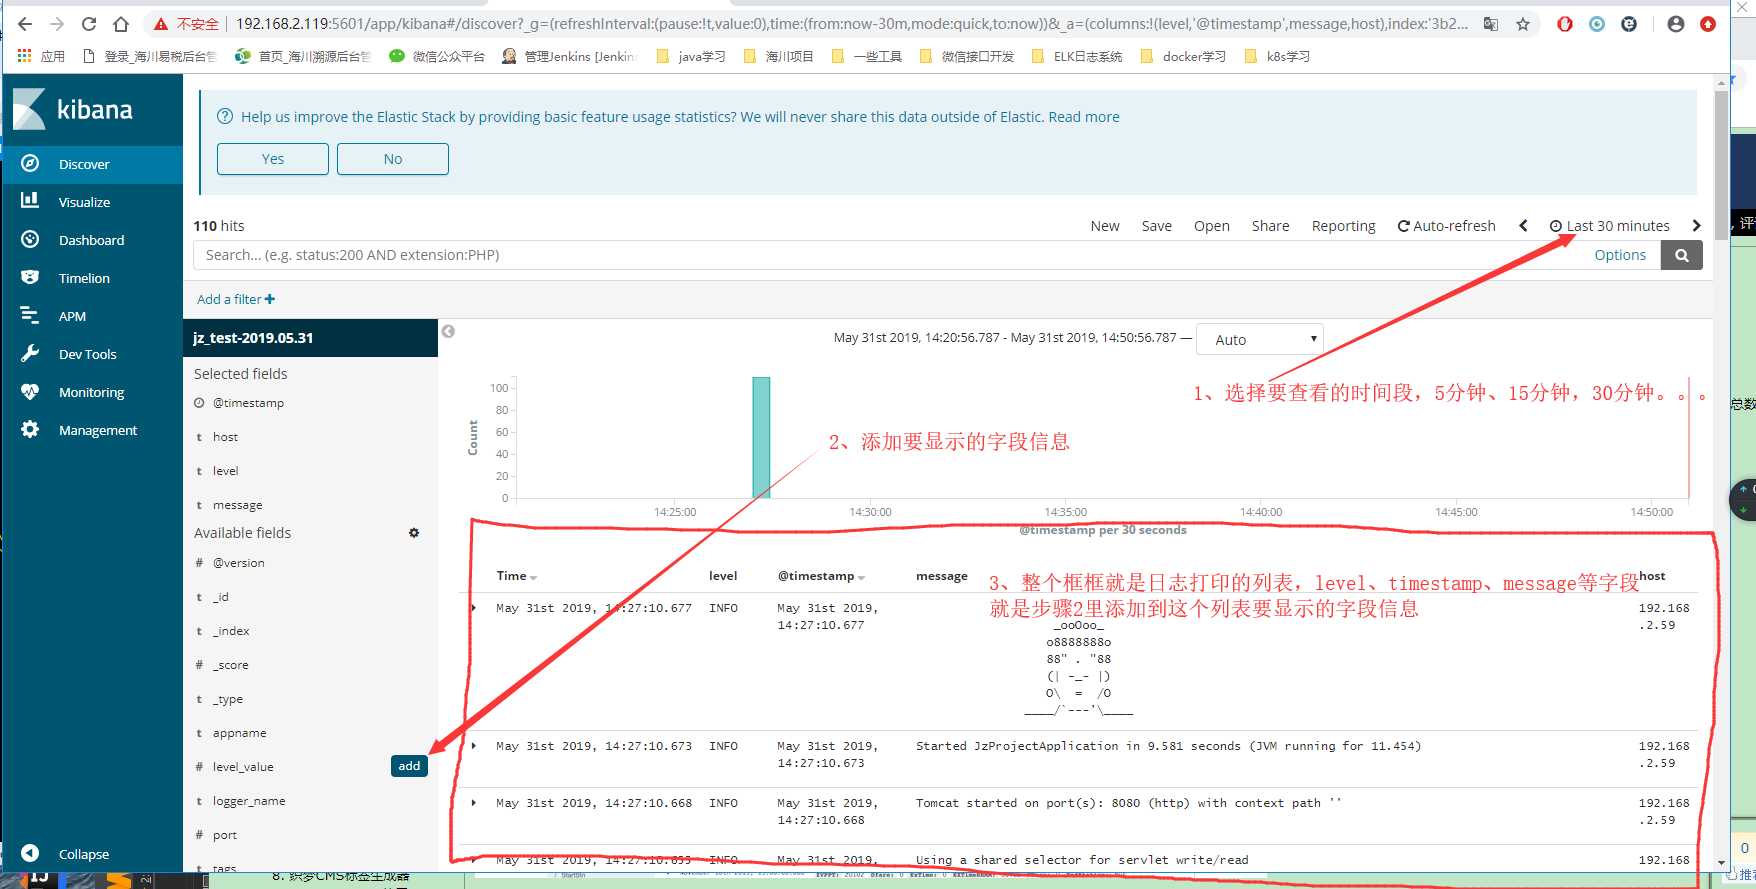This screenshot has height=889, width=1756.
Task: Click browser back arrow
Action: [25, 24]
